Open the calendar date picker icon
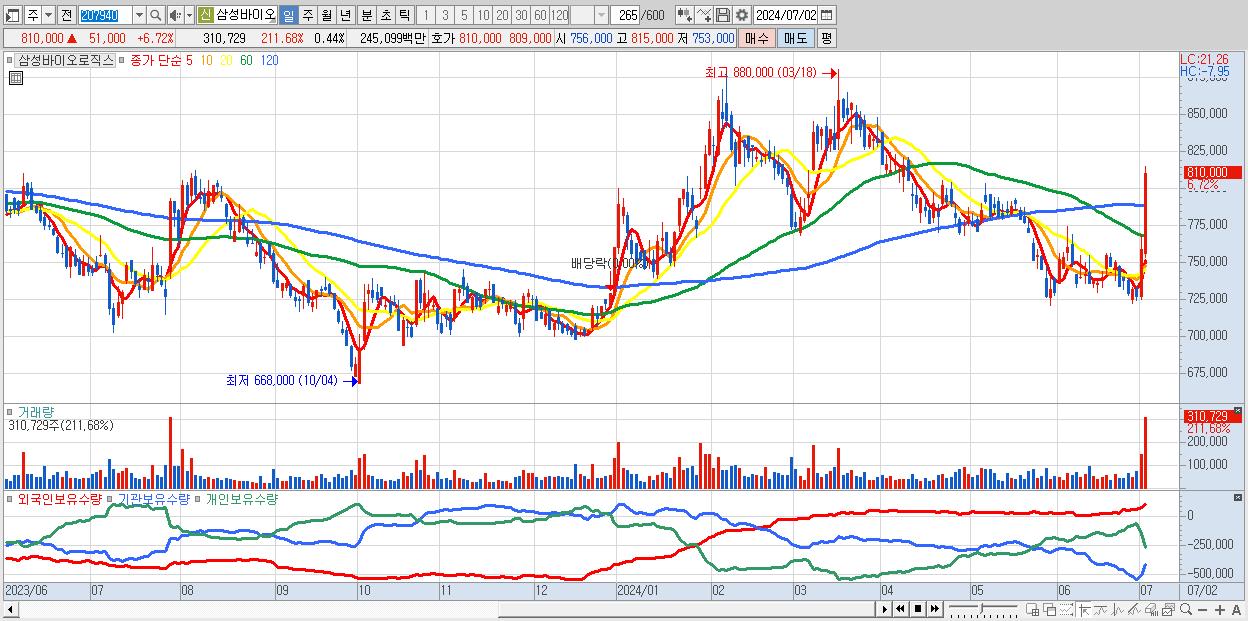 (826, 15)
